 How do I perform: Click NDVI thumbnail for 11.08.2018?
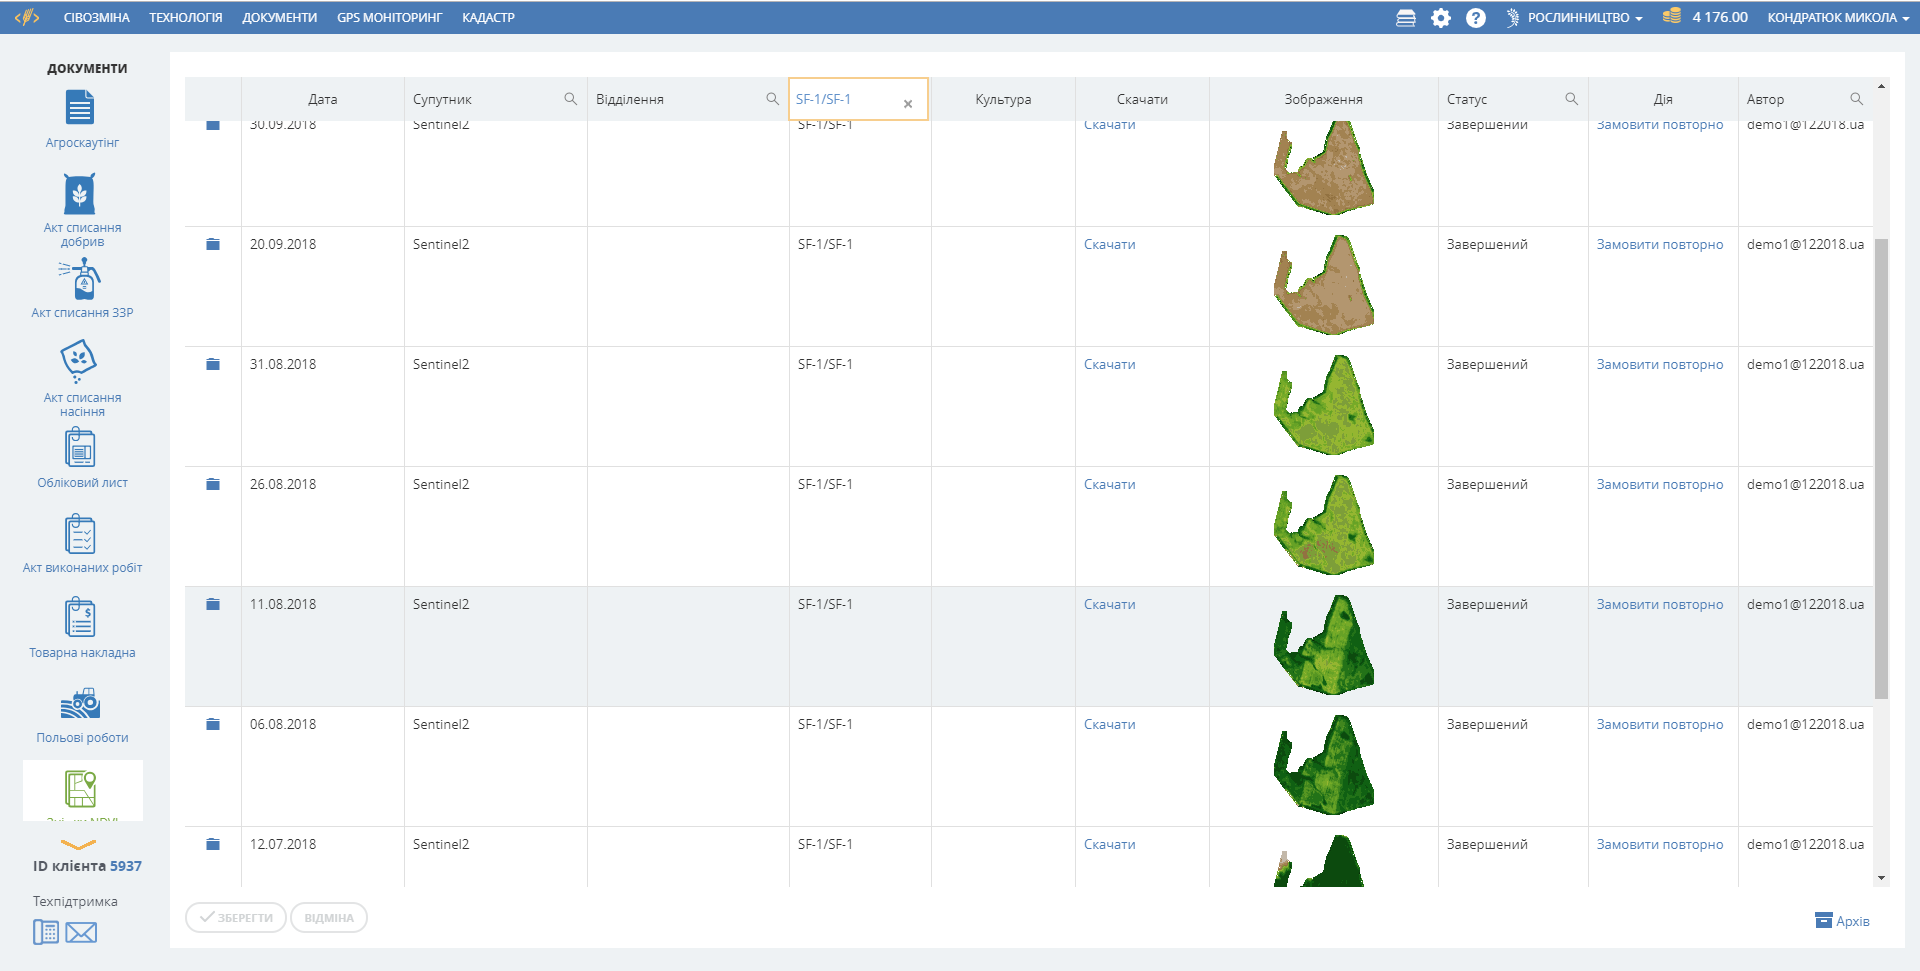(1323, 646)
